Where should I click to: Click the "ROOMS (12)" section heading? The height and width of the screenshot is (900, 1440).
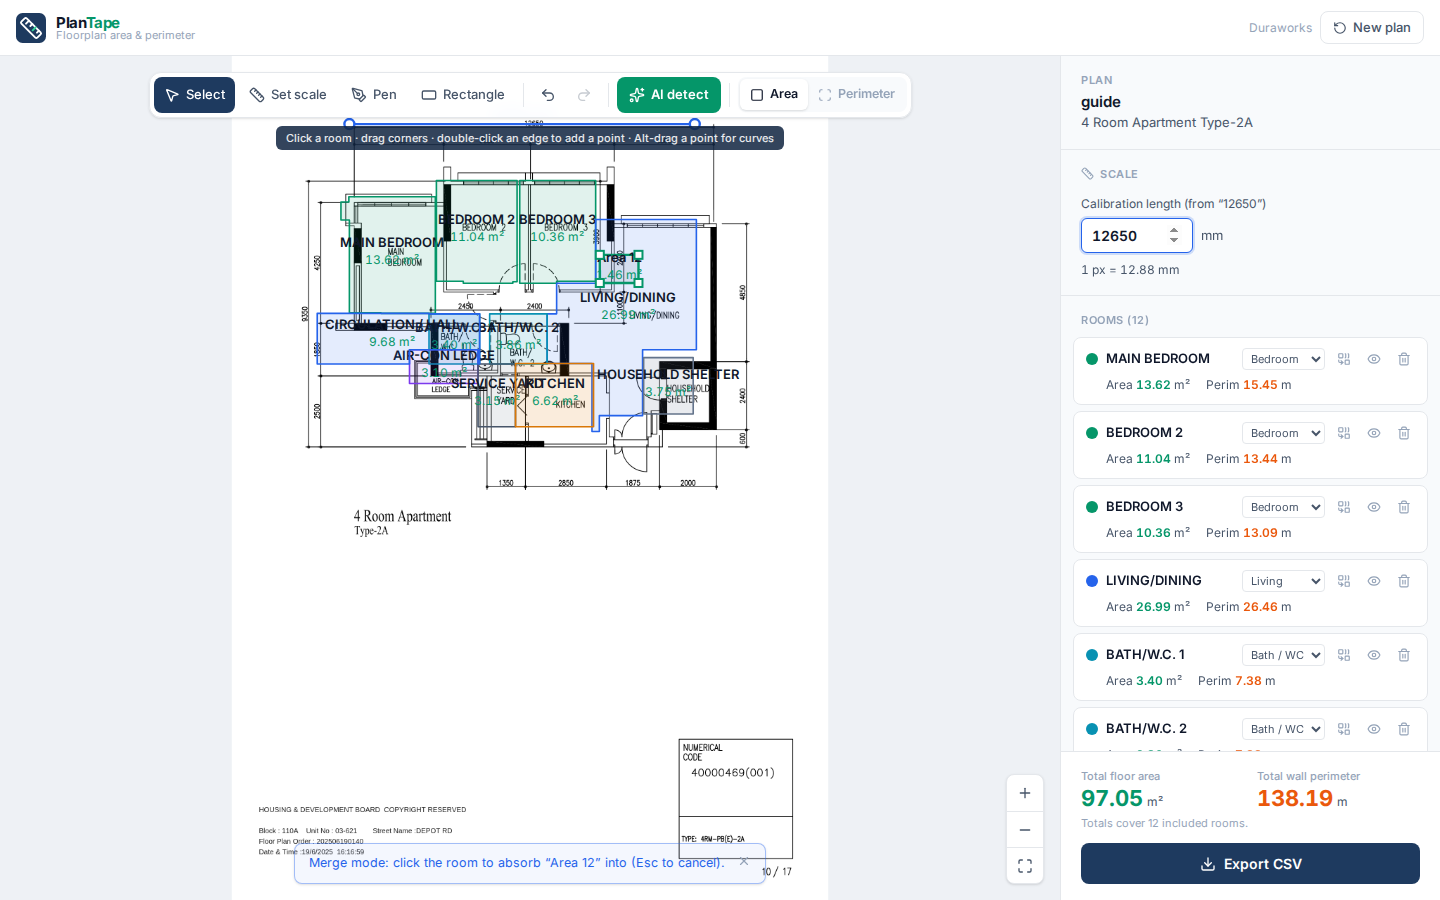coord(1115,320)
